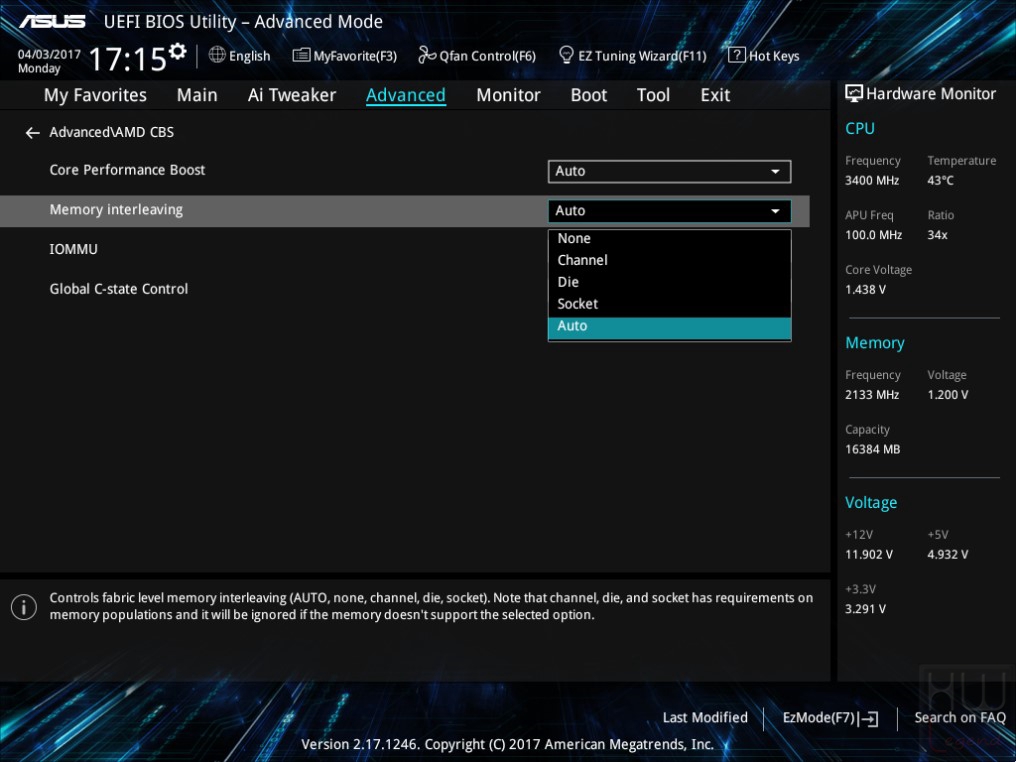Click the Memory section heading

click(x=874, y=343)
